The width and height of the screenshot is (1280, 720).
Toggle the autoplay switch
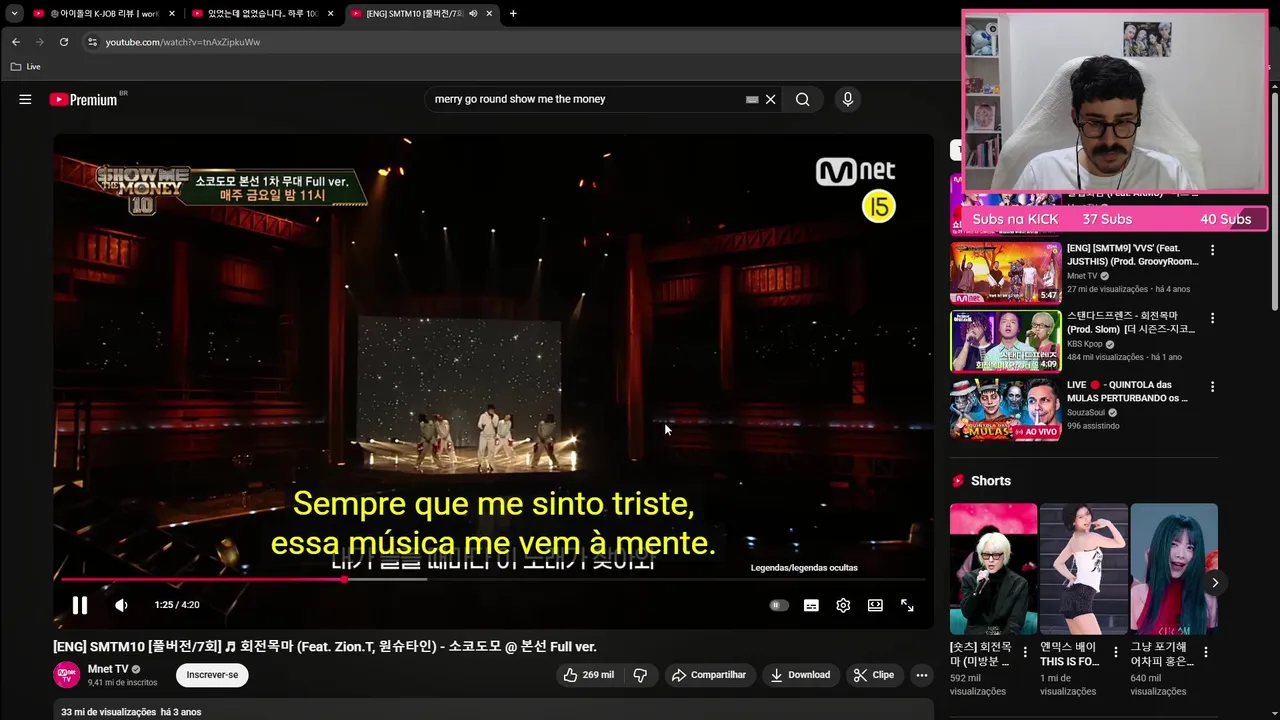pyautogui.click(x=779, y=605)
